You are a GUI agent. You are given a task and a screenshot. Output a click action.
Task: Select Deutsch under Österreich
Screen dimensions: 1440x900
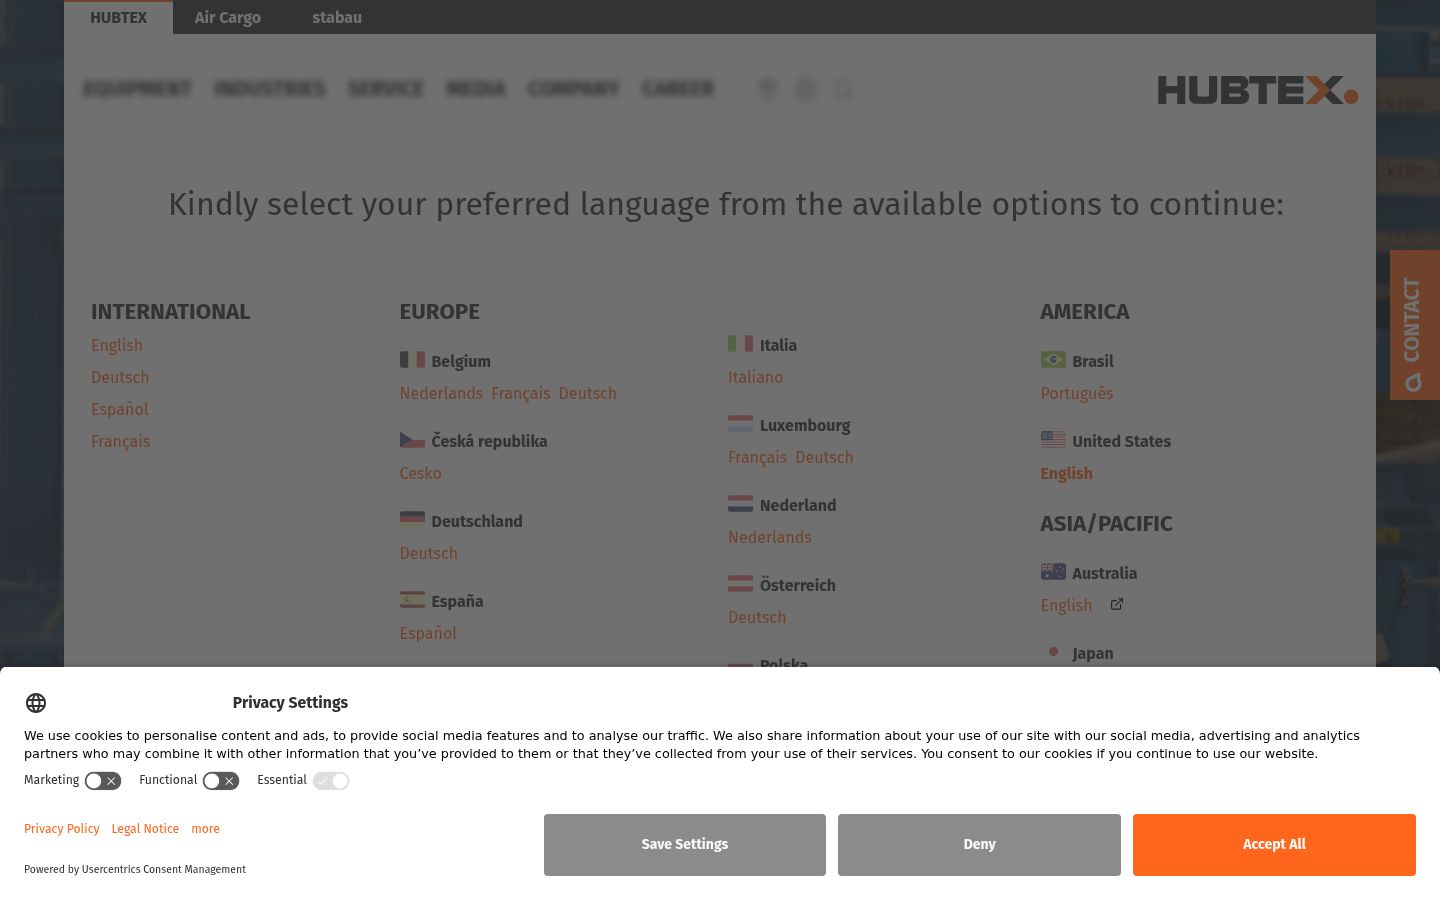757,617
